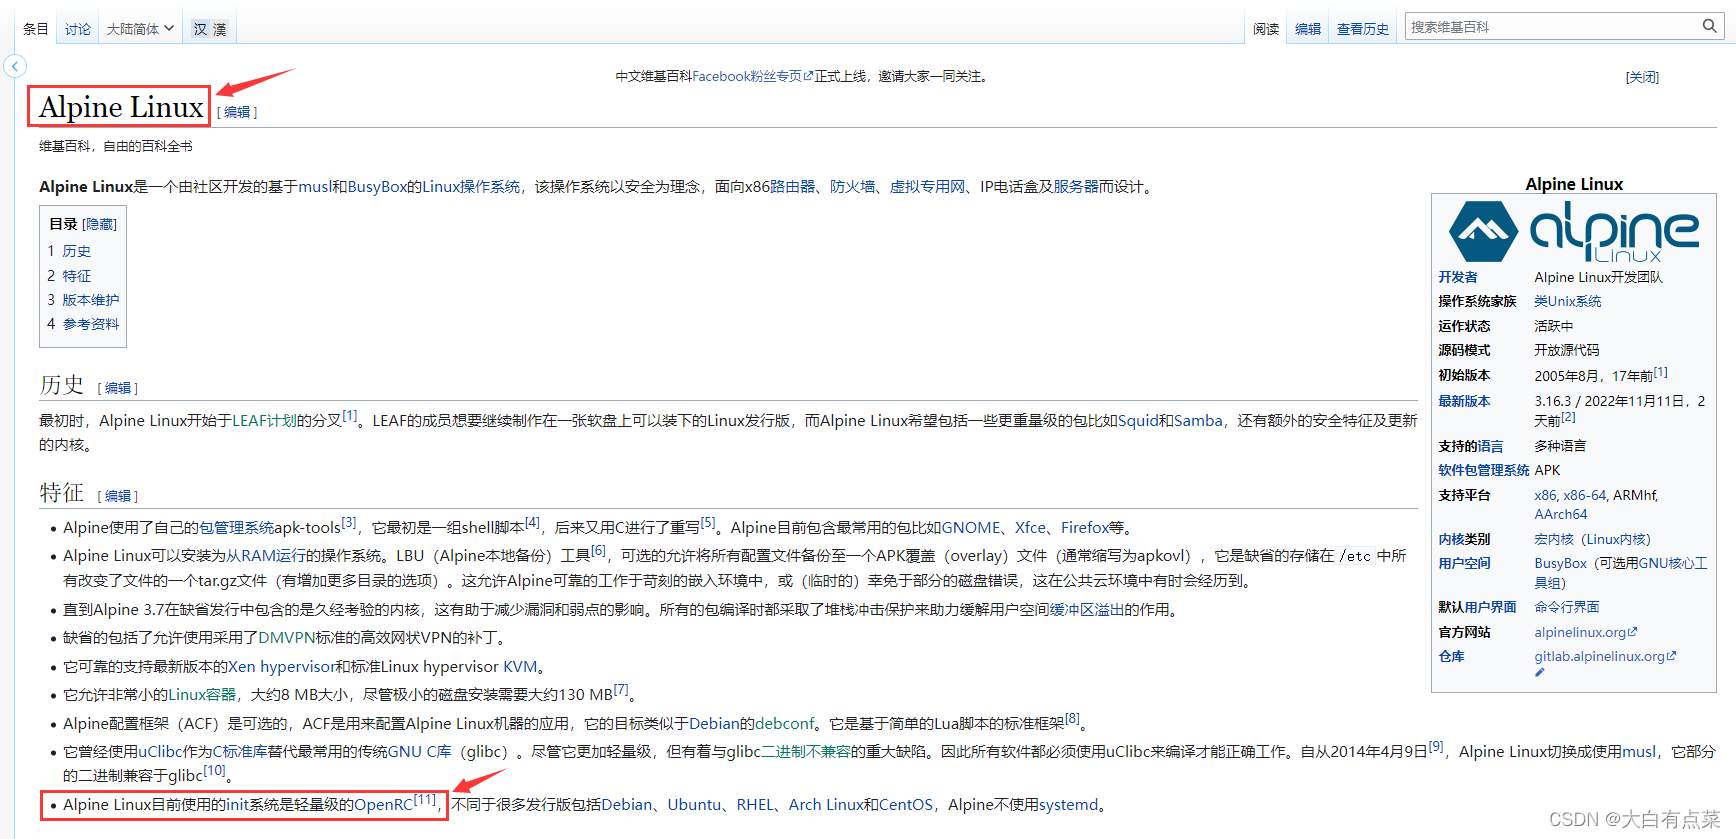1736x839 pixels.
Task: Open the Xfce link
Action: 1030,527
